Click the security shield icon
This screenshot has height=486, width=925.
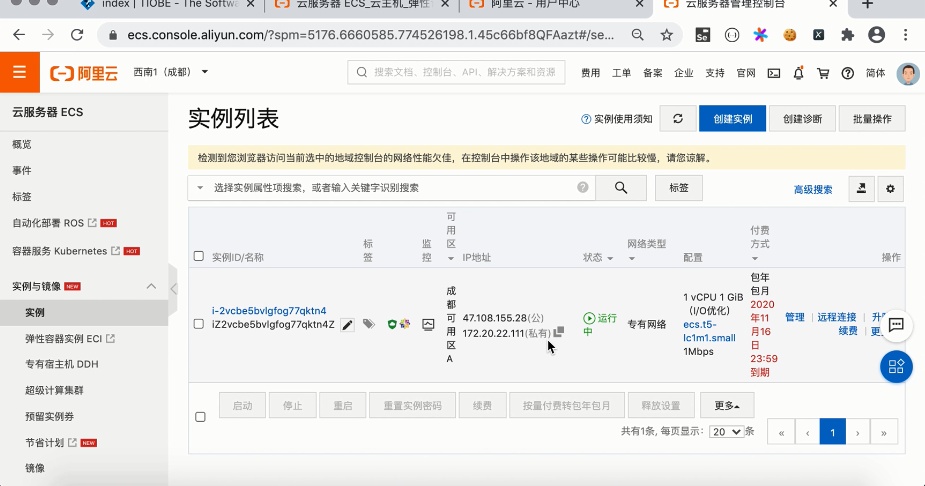(392, 324)
